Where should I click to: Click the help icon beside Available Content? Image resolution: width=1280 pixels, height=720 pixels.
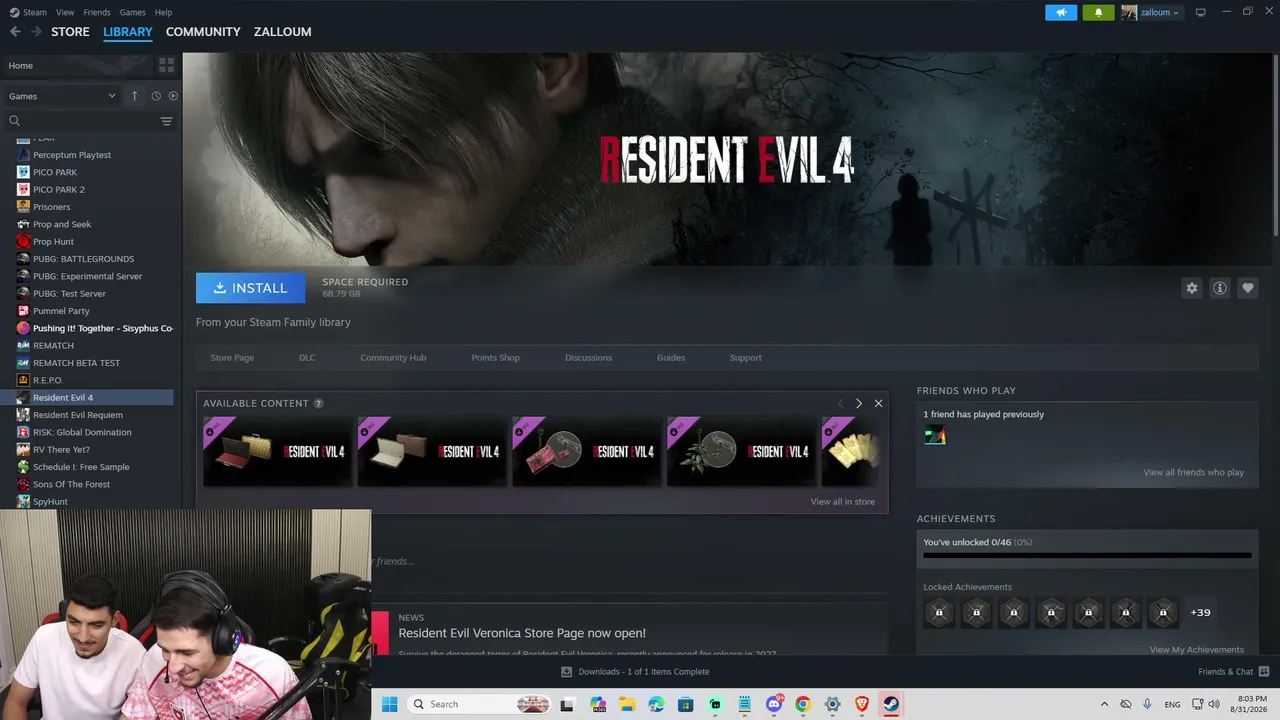pyautogui.click(x=318, y=404)
